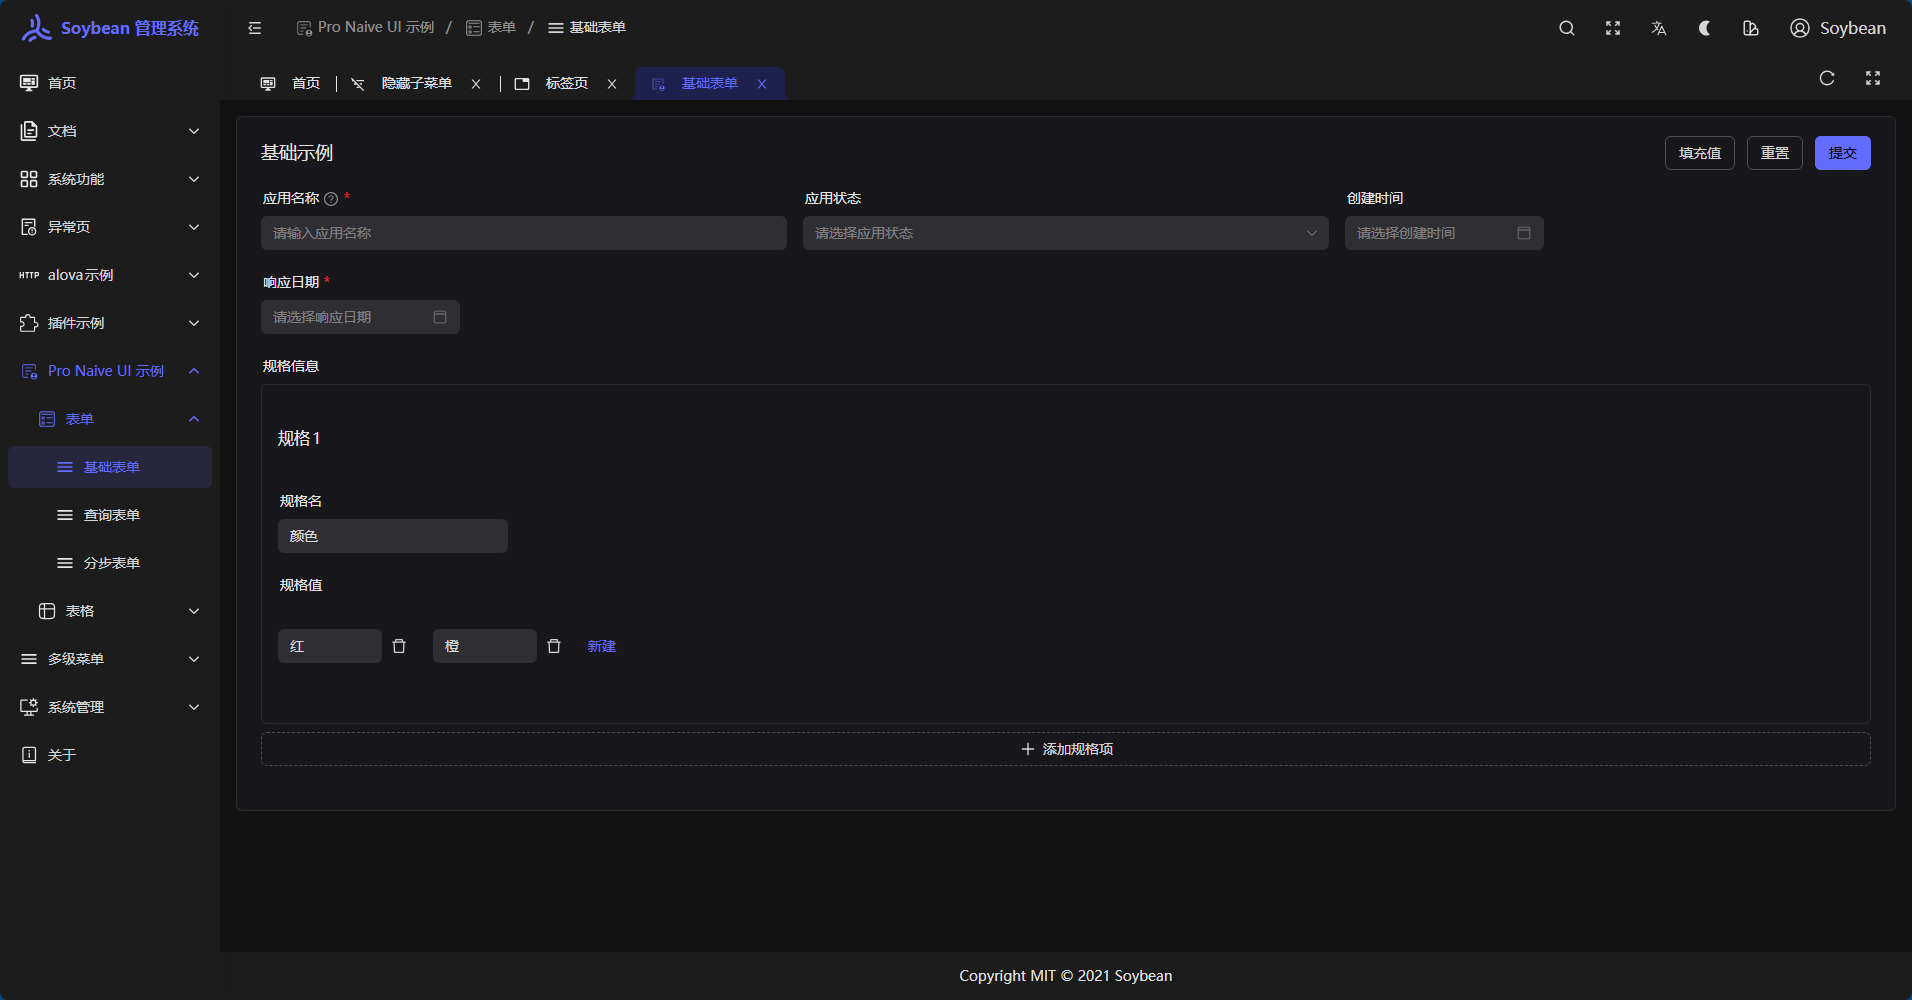This screenshot has width=1912, height=1000.
Task: Focus the 应用名称 input field
Action: tap(524, 233)
